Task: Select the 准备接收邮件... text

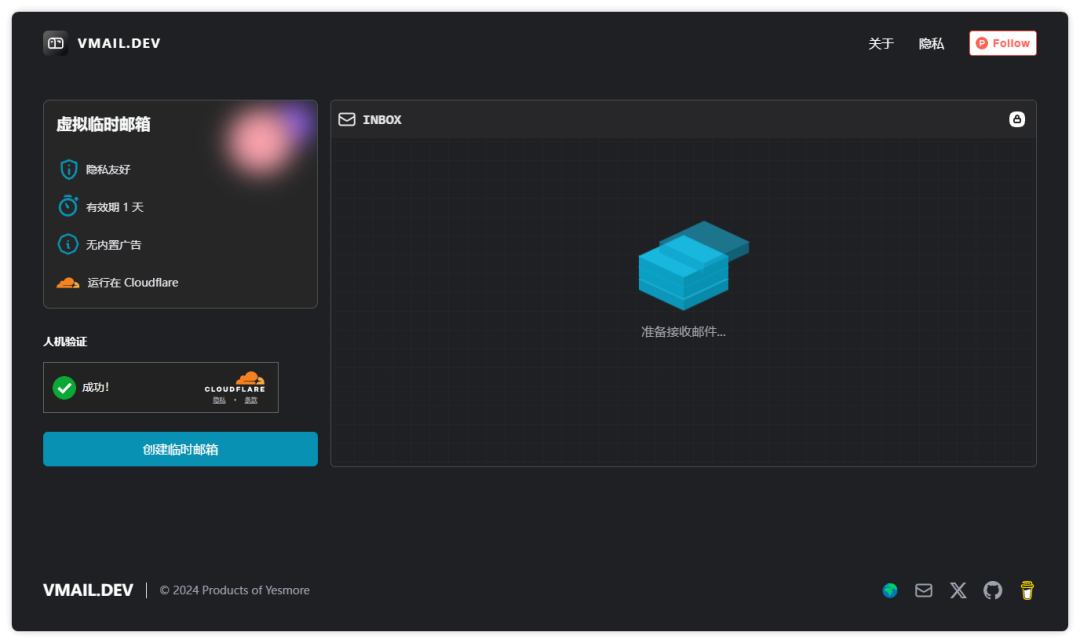Action: [x=683, y=332]
